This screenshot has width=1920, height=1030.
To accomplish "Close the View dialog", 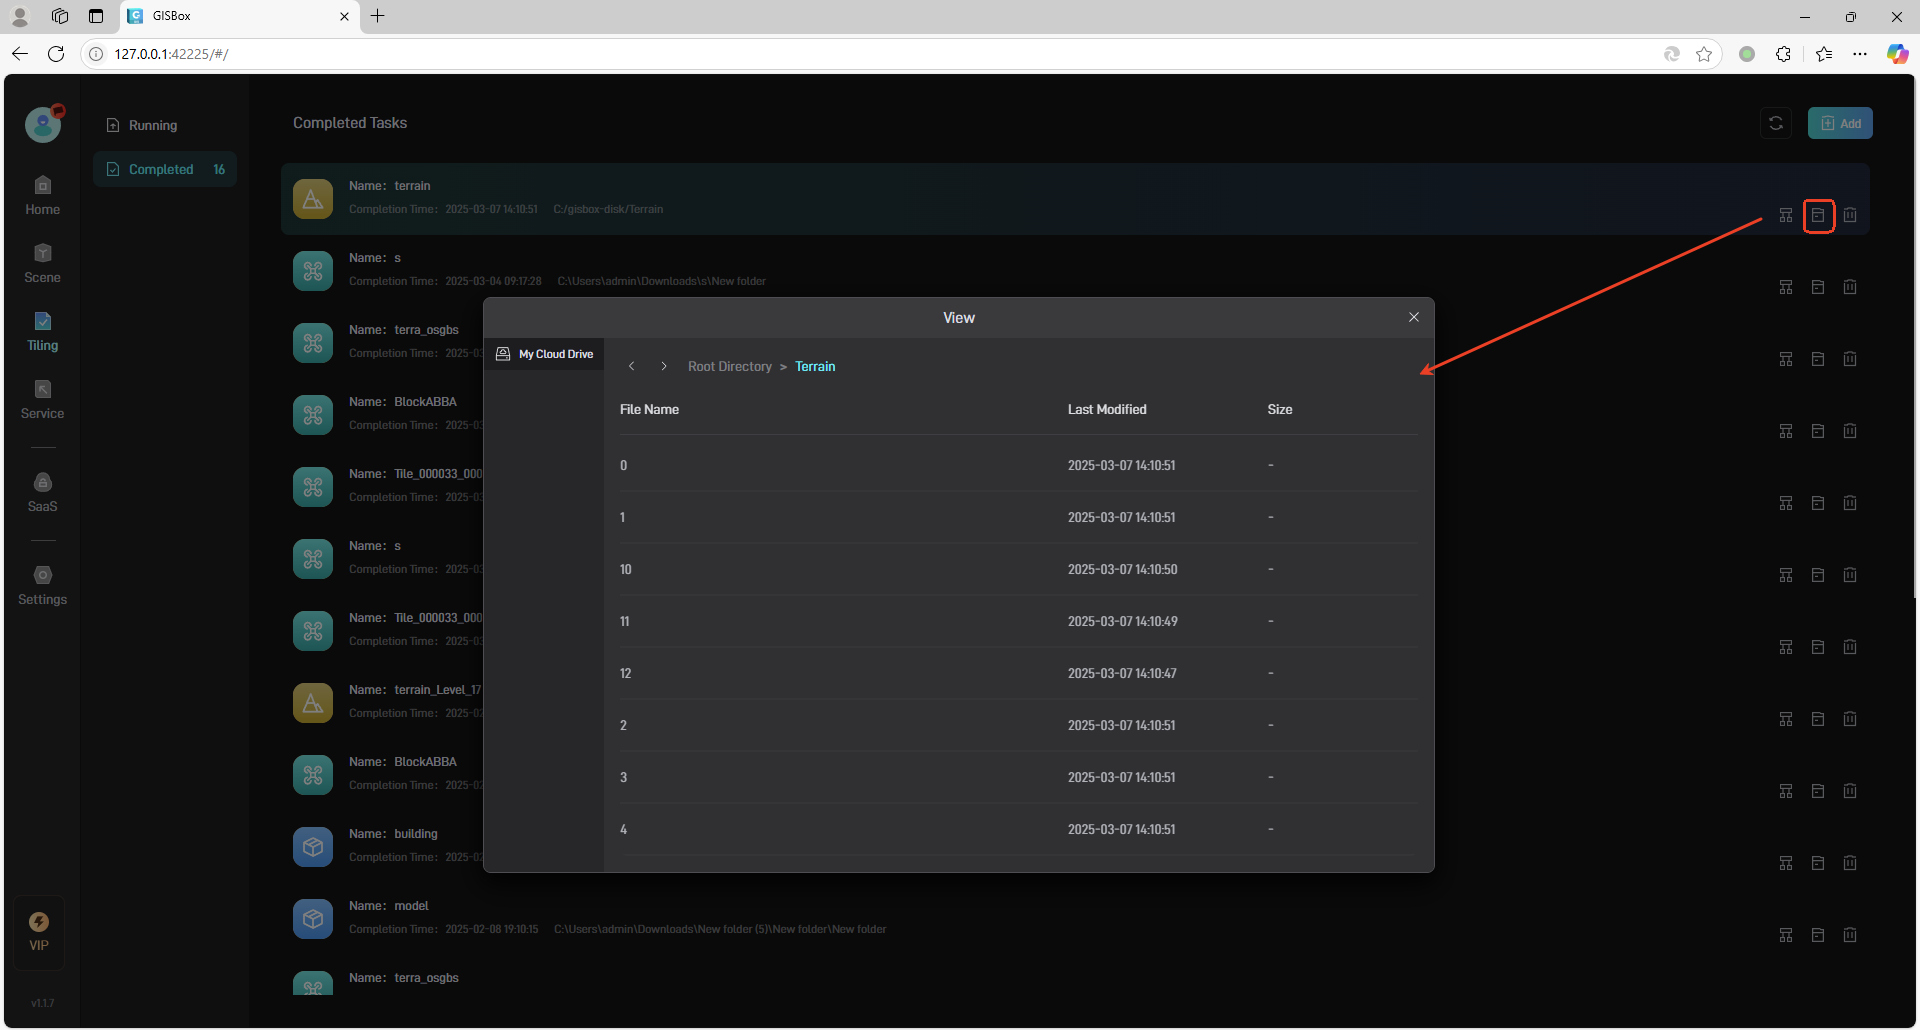I will [x=1414, y=317].
